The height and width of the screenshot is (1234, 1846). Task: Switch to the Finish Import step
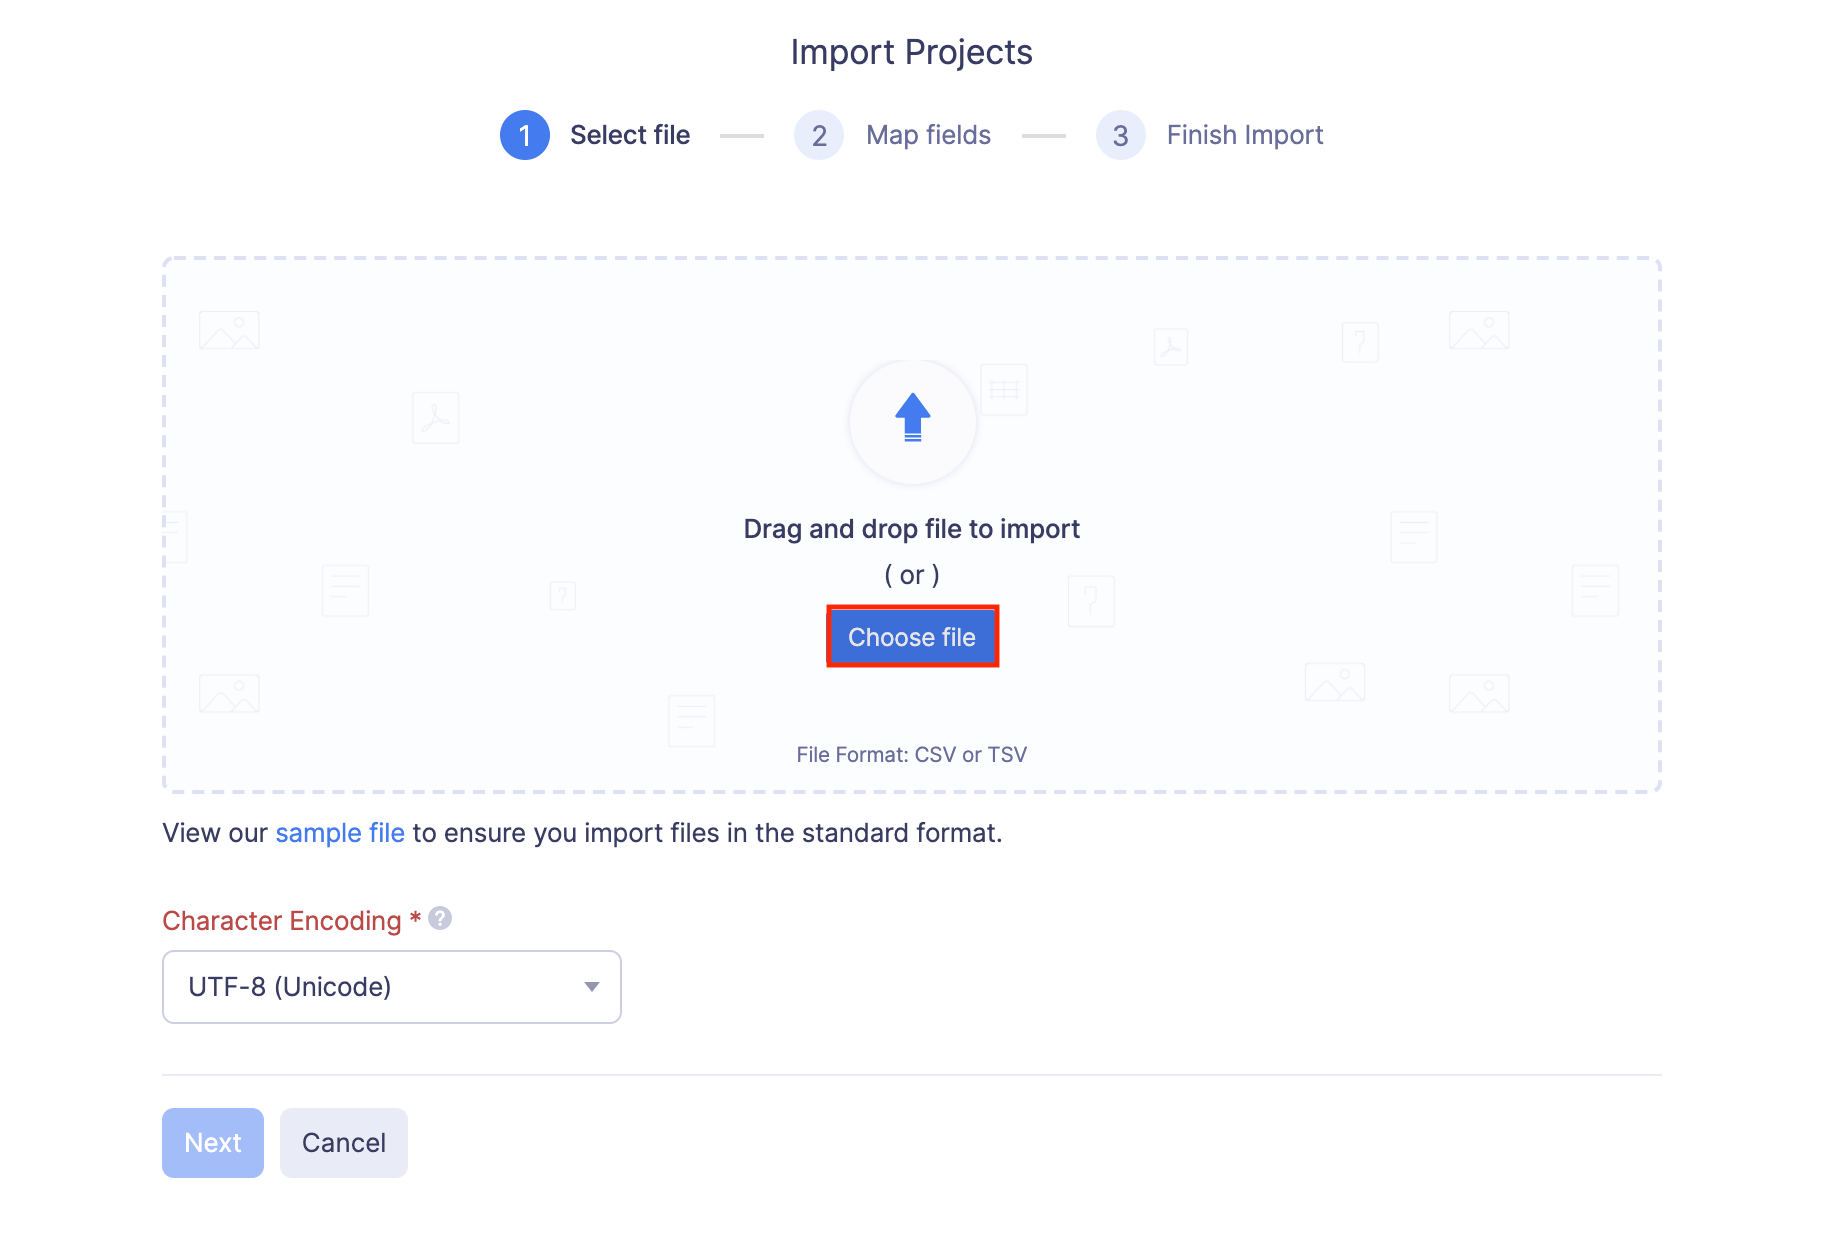click(1244, 134)
